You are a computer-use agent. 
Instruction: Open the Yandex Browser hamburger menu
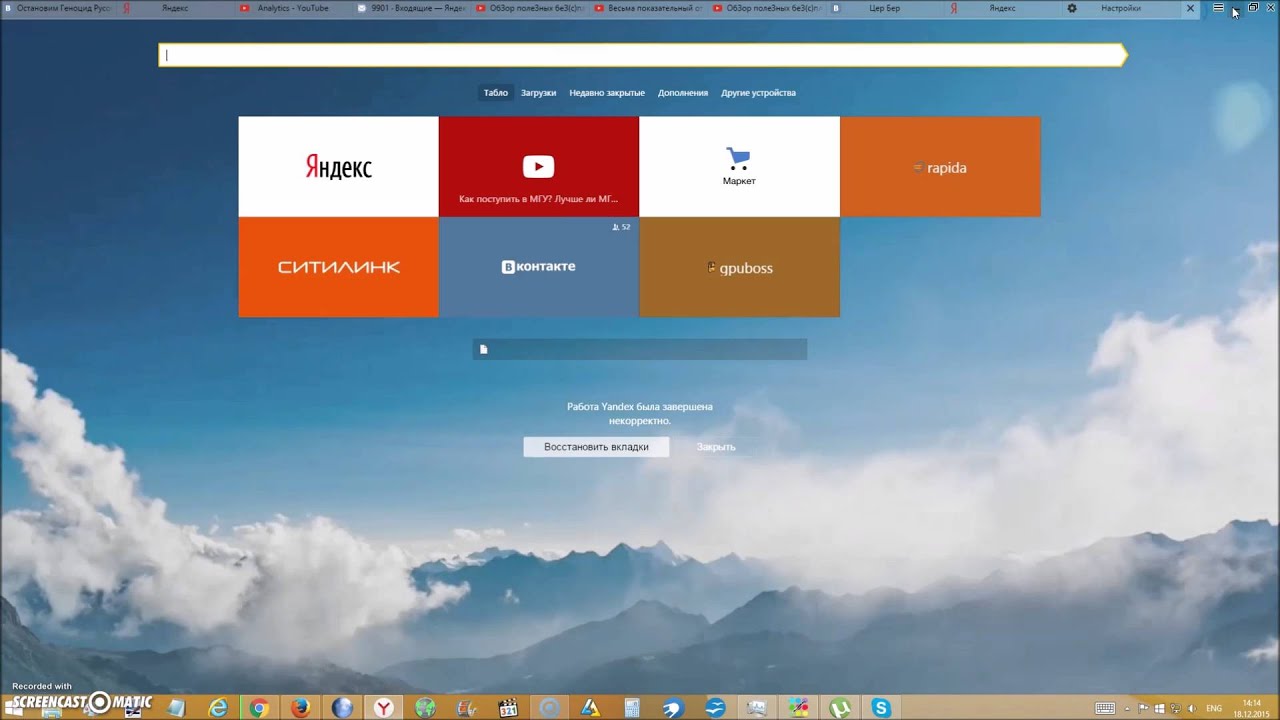(x=1218, y=8)
